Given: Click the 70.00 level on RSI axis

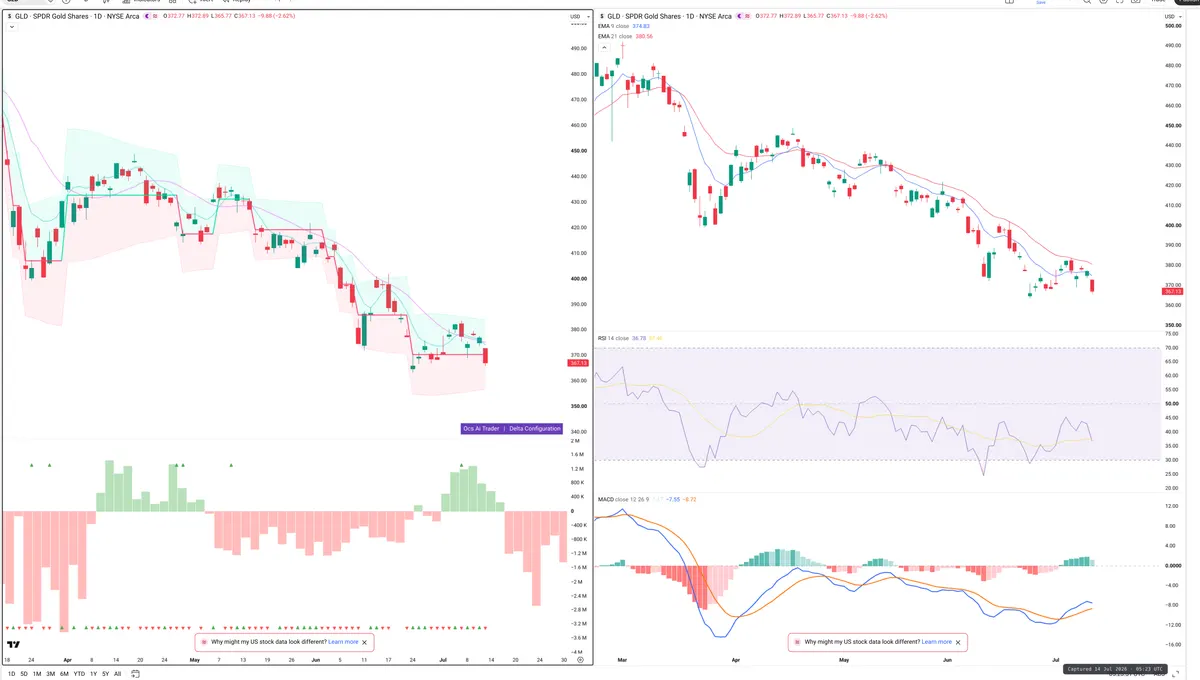Looking at the screenshot, I should 1171,348.
